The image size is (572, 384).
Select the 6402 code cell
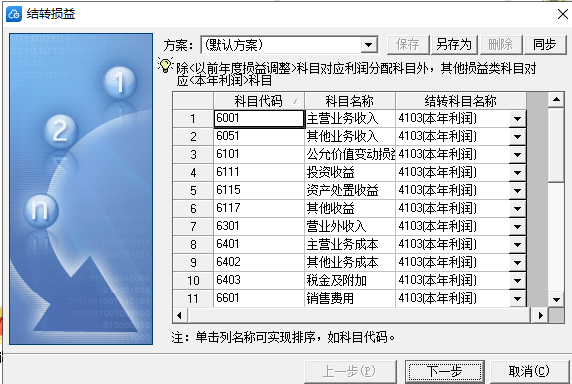(259, 263)
